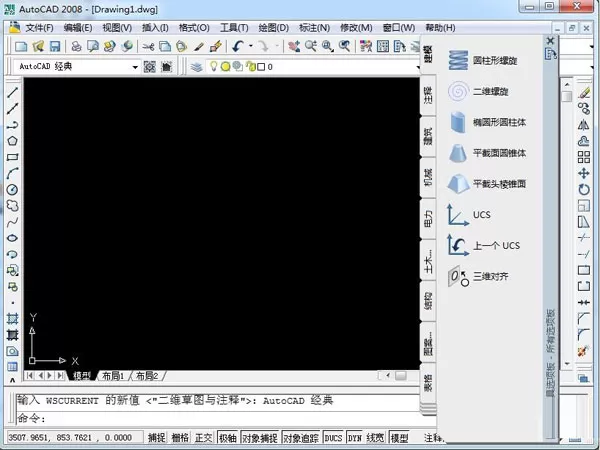Click the Match Properties brush icon
The height and width of the screenshot is (450, 600).
pyautogui.click(x=199, y=46)
